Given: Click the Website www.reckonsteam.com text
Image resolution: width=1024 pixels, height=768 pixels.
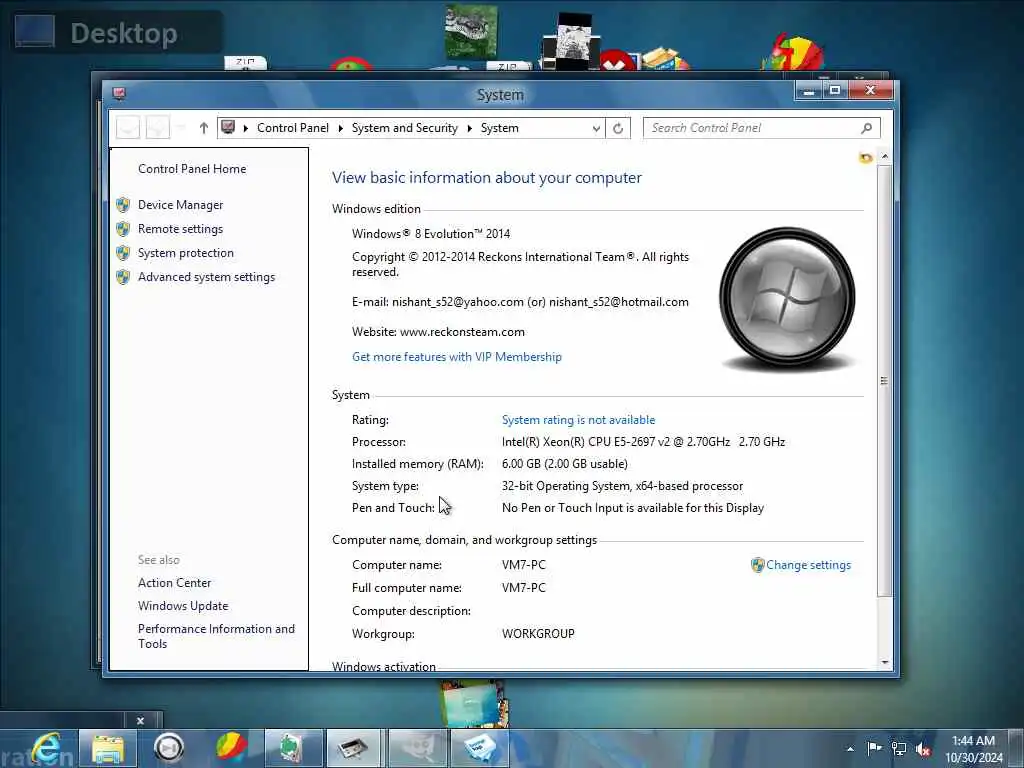Looking at the screenshot, I should point(438,332).
